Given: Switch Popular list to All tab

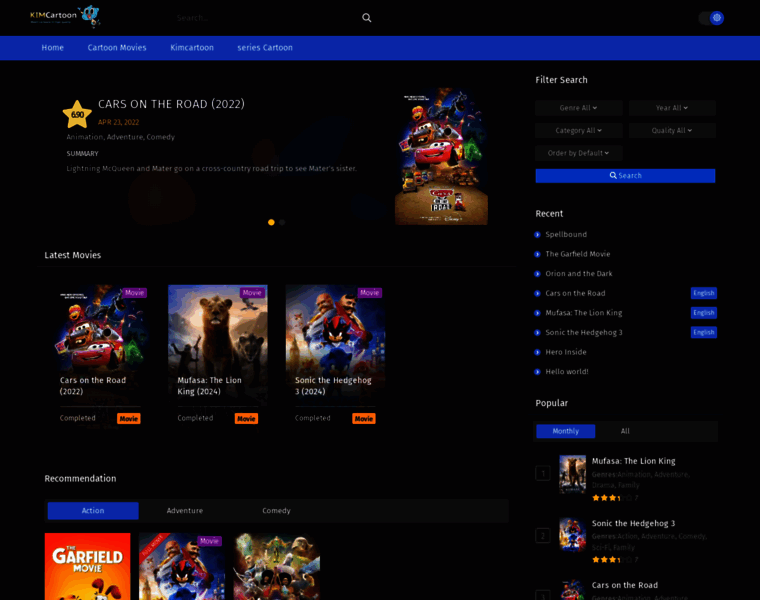Looking at the screenshot, I should 625,431.
